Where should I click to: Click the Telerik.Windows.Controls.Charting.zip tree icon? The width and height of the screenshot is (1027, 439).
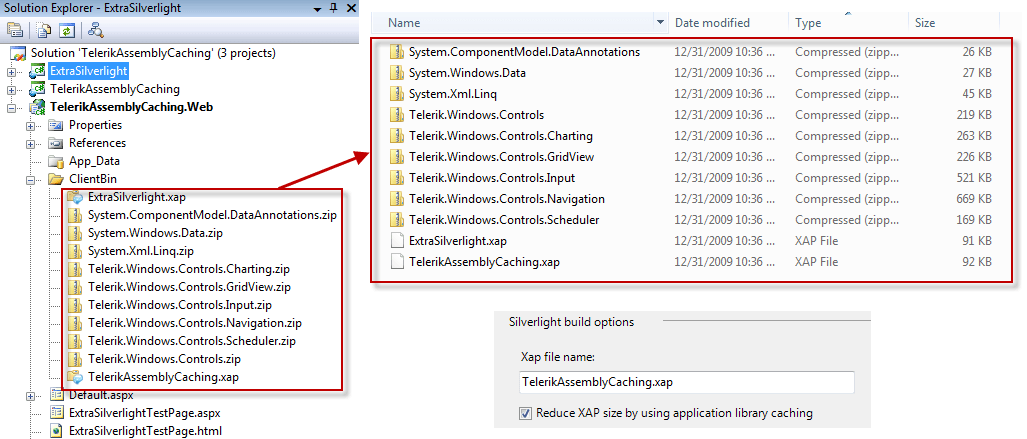pyautogui.click(x=75, y=269)
